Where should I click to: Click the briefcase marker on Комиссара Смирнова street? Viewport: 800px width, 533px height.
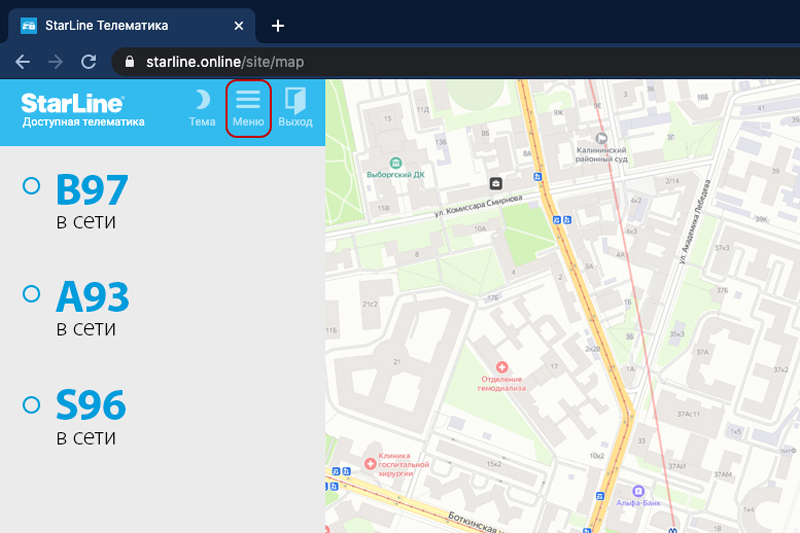click(x=495, y=183)
